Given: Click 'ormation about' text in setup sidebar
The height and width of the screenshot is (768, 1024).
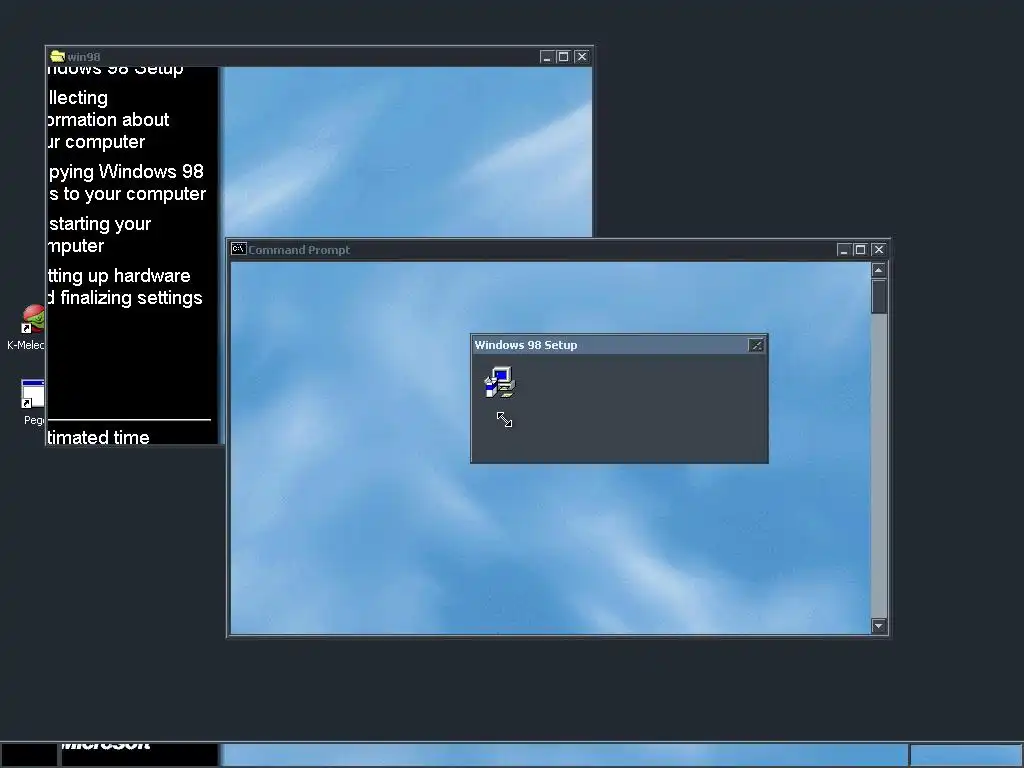Looking at the screenshot, I should pyautogui.click(x=108, y=120).
